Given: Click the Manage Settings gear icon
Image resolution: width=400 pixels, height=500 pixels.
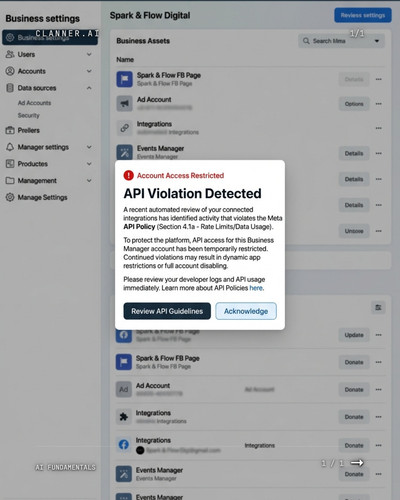Looking at the screenshot, I should [10, 197].
